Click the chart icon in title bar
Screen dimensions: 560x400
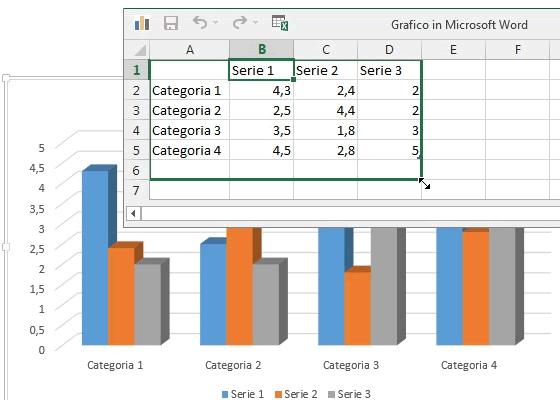click(142, 24)
